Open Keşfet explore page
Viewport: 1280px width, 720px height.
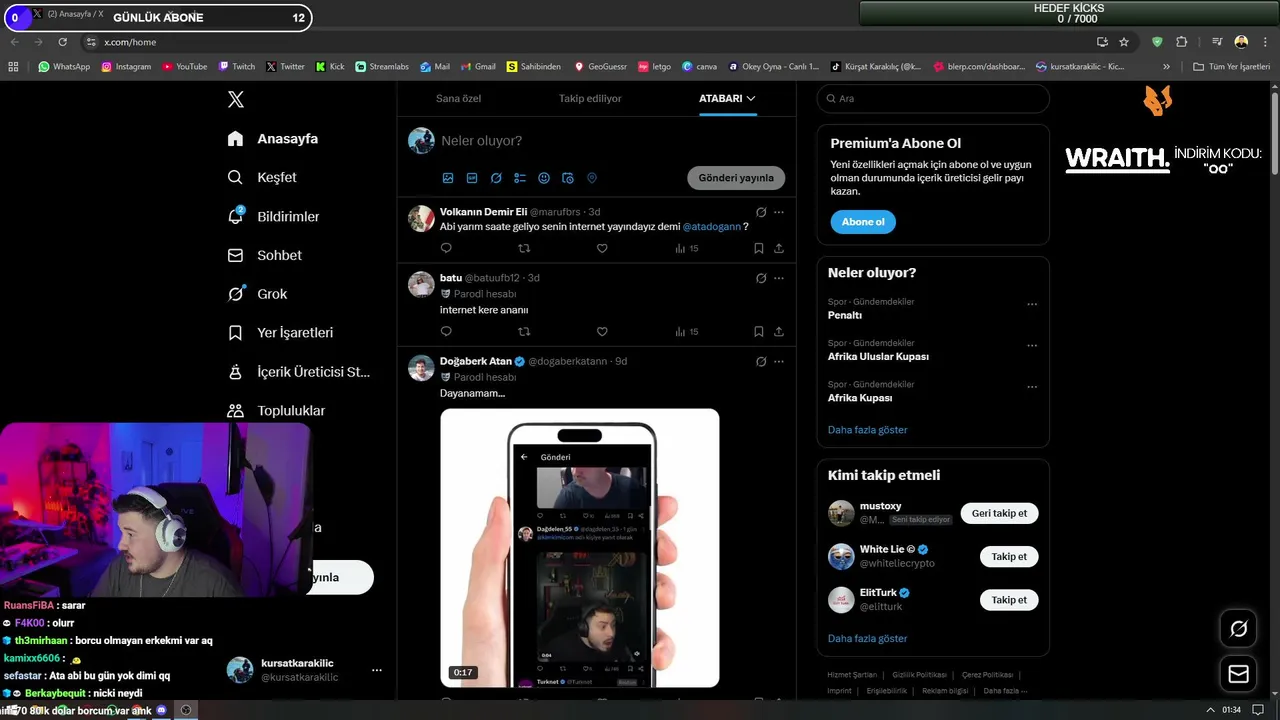(x=262, y=177)
